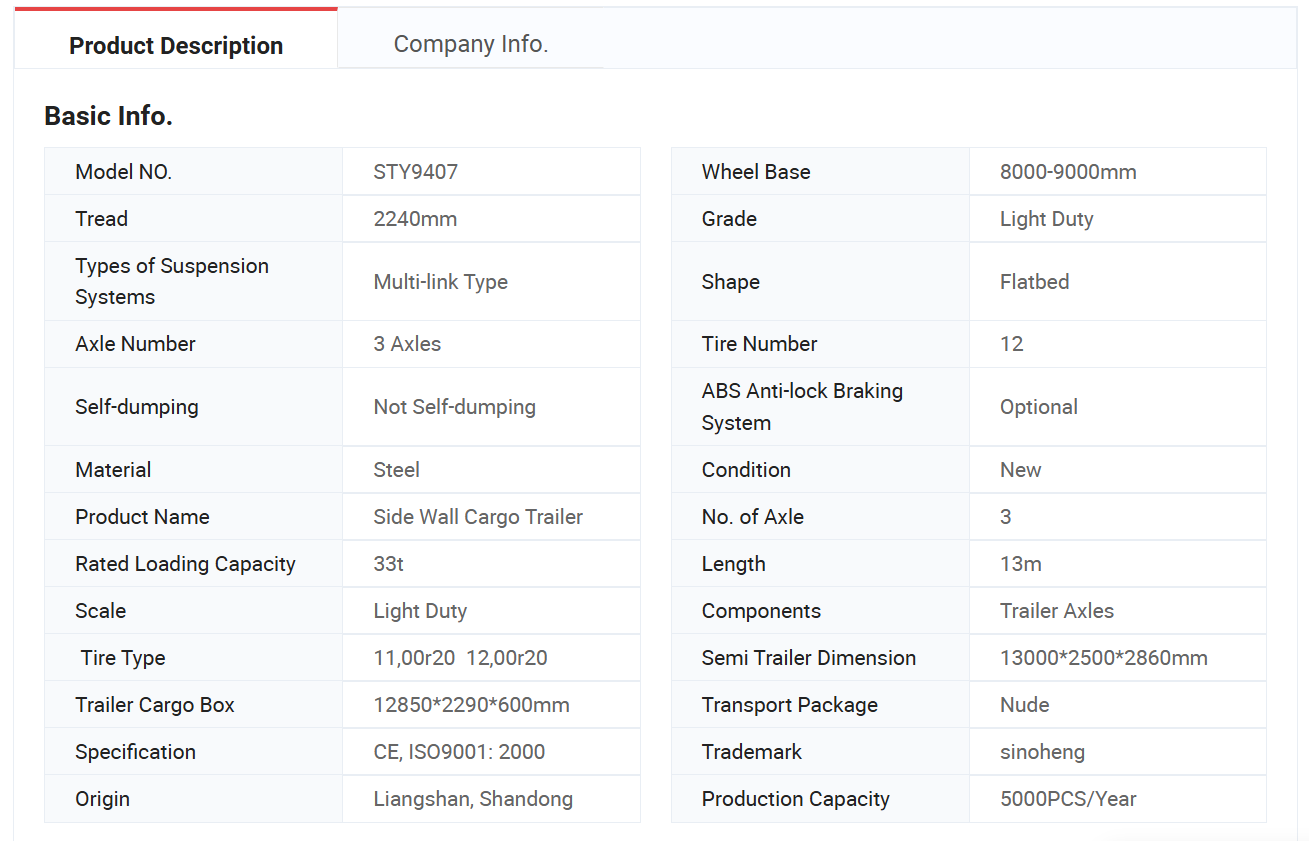This screenshot has height=841, width=1309.
Task: Click the 'Self-dumping' label
Action: pos(137,407)
